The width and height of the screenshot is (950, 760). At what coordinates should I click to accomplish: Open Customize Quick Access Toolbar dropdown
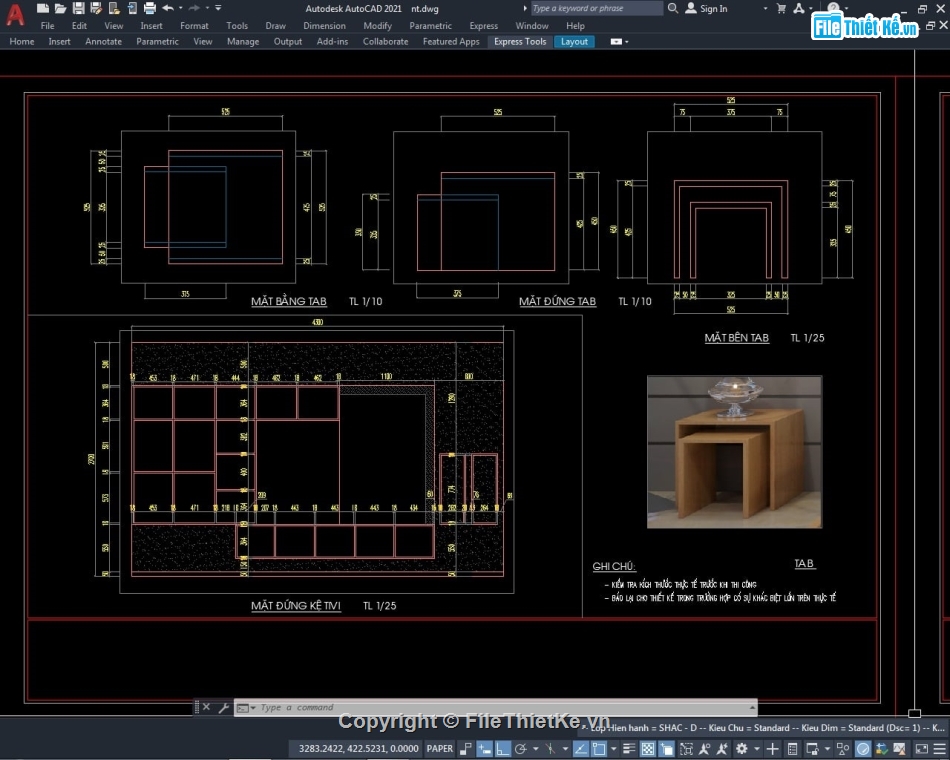point(218,8)
